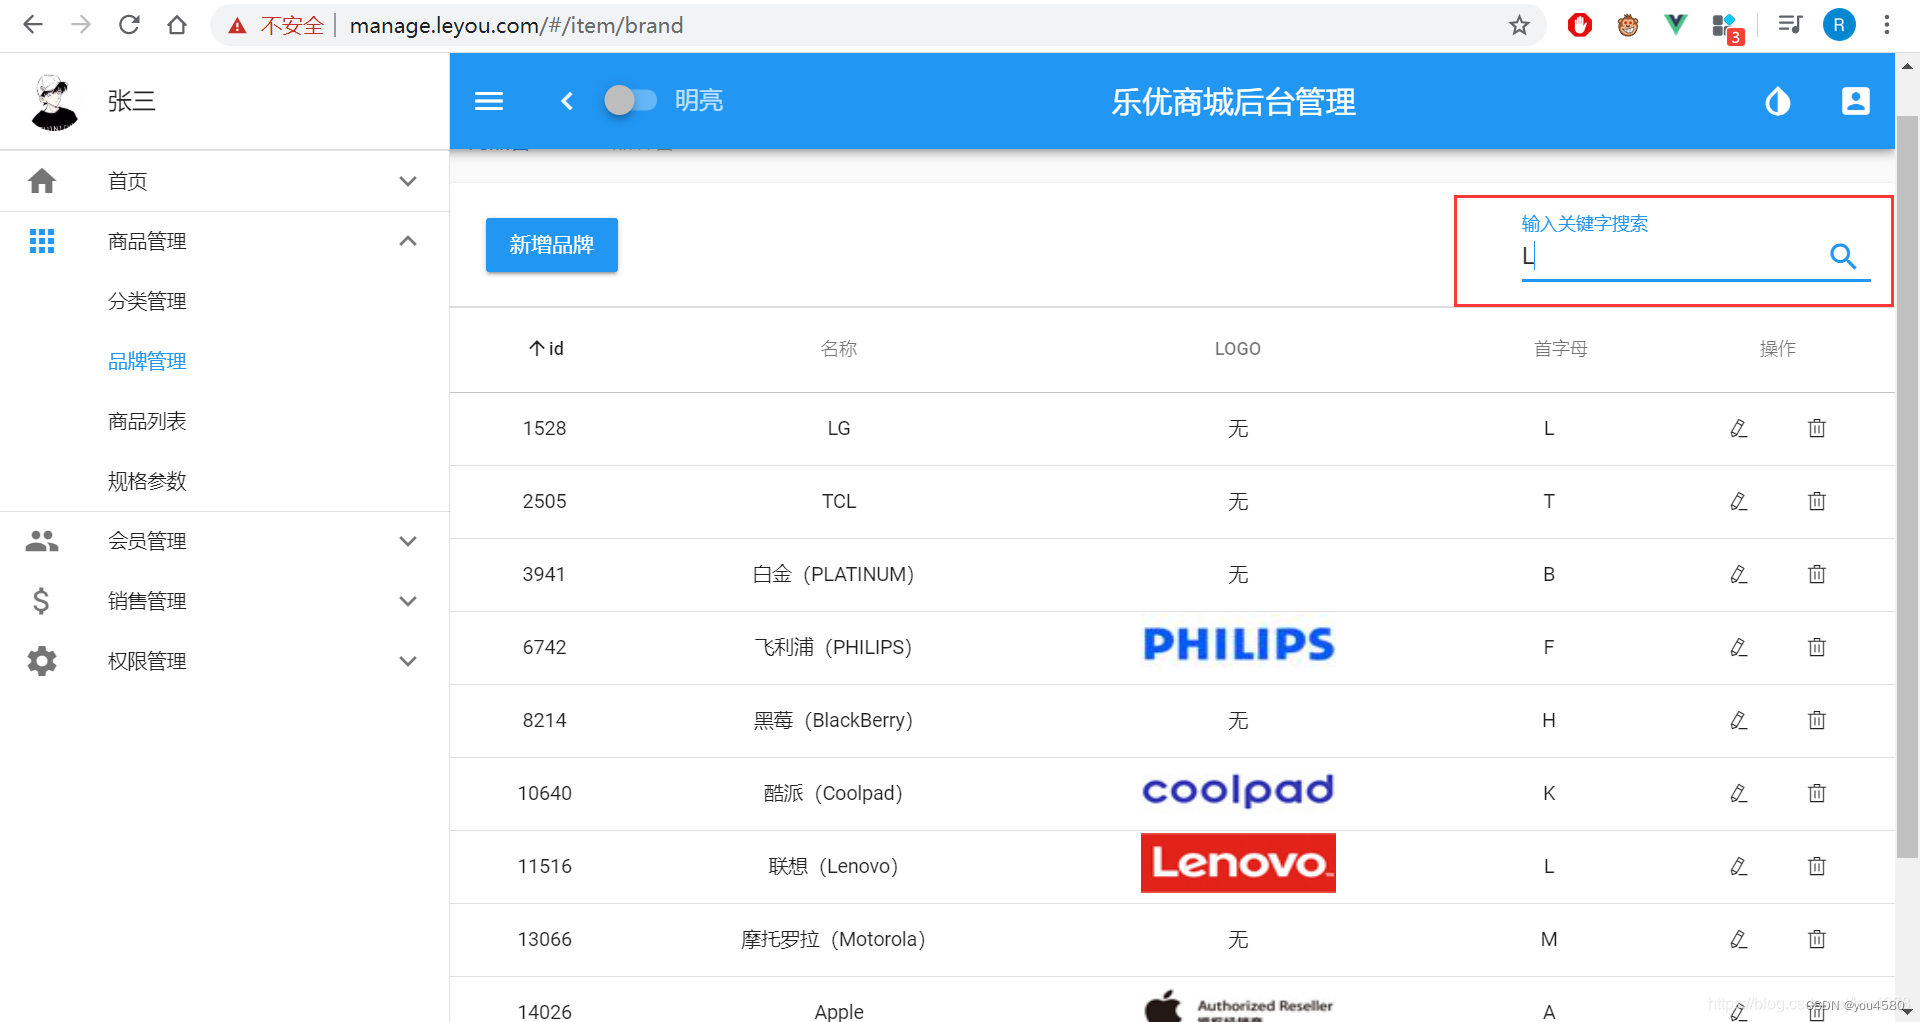Screen dimensions: 1920x1022
Task: Delete the 飞利浦 (PHILIPS) row
Action: [1817, 647]
